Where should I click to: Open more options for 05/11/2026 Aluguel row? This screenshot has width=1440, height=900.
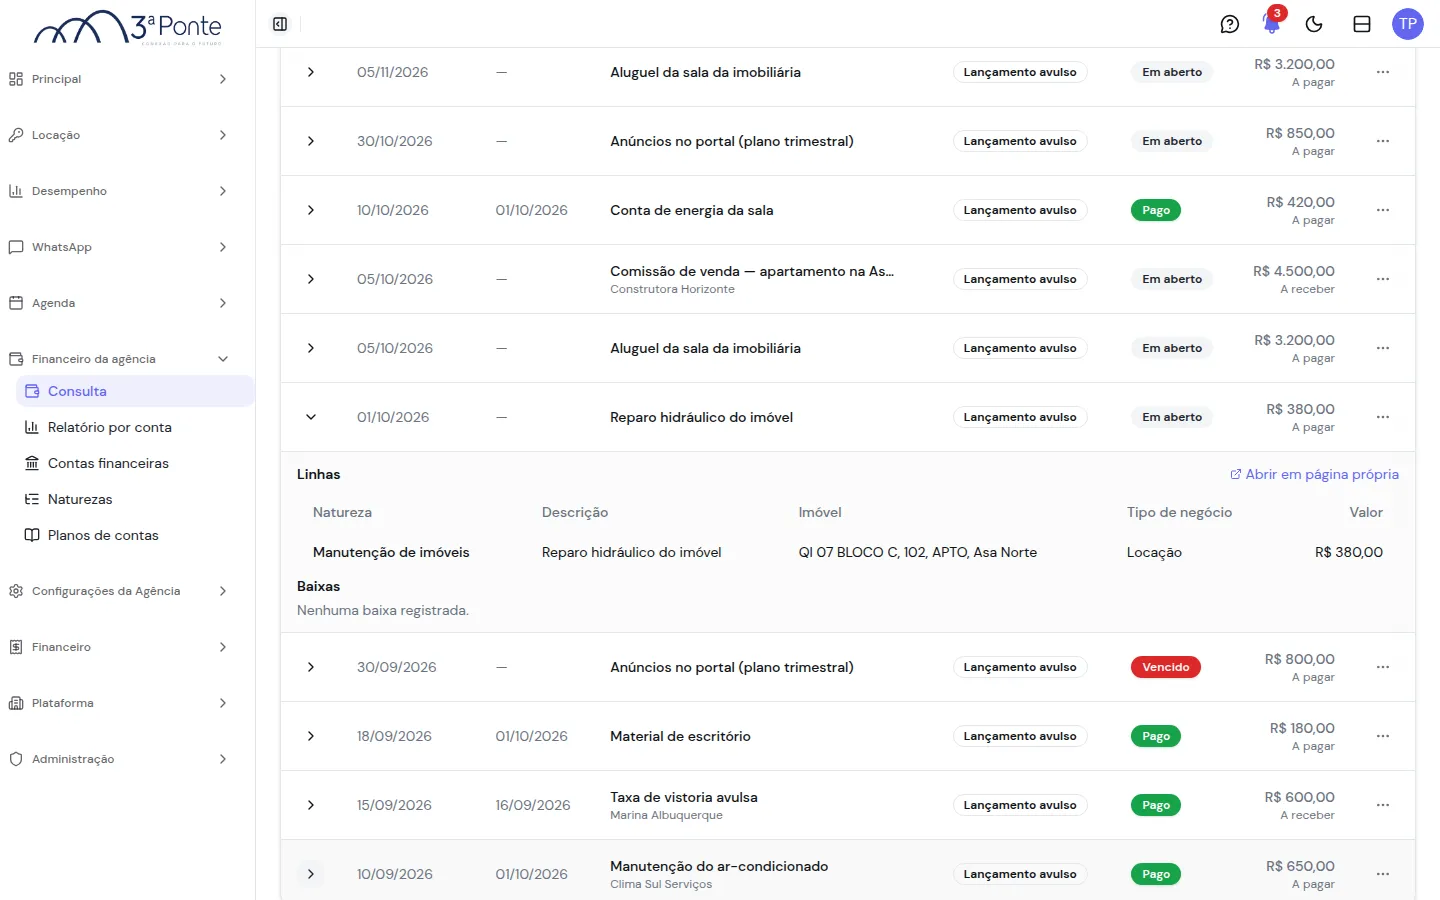(1383, 72)
